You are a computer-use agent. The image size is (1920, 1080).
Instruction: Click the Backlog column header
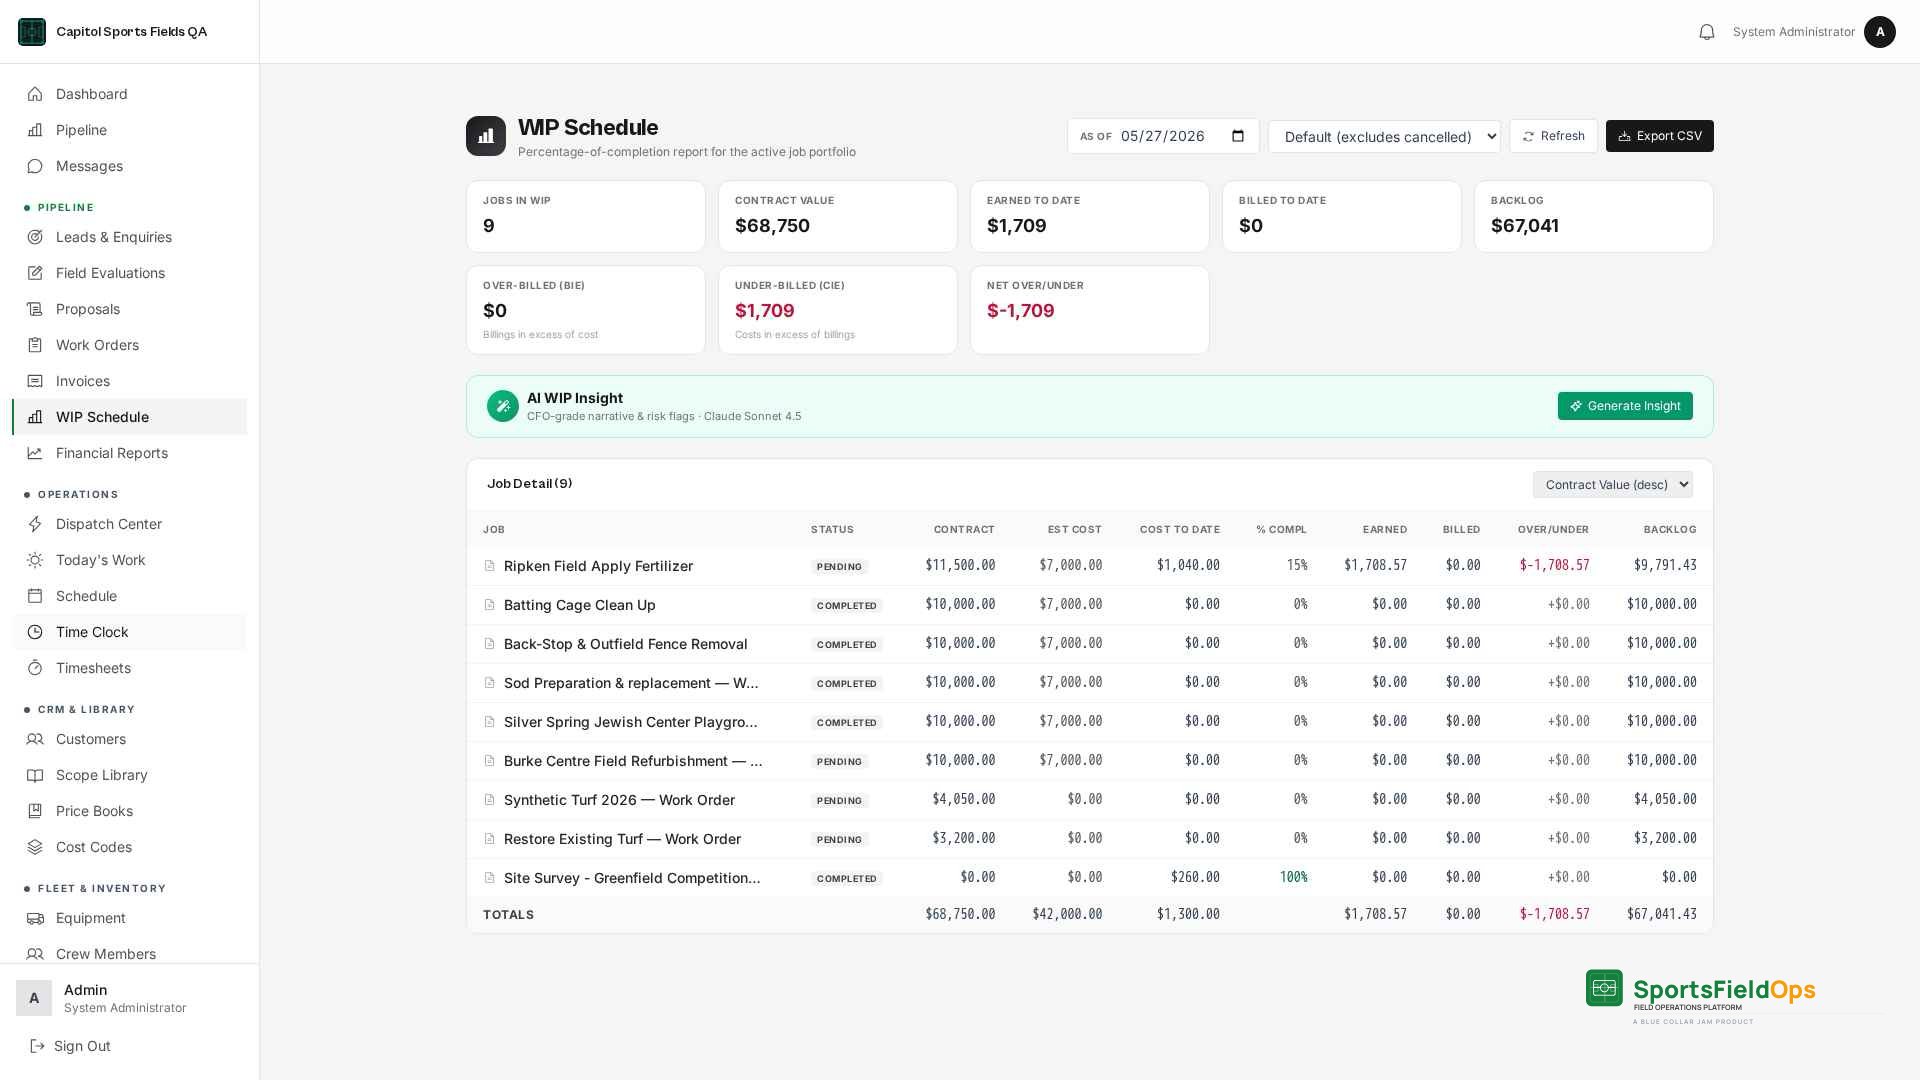pos(1670,530)
